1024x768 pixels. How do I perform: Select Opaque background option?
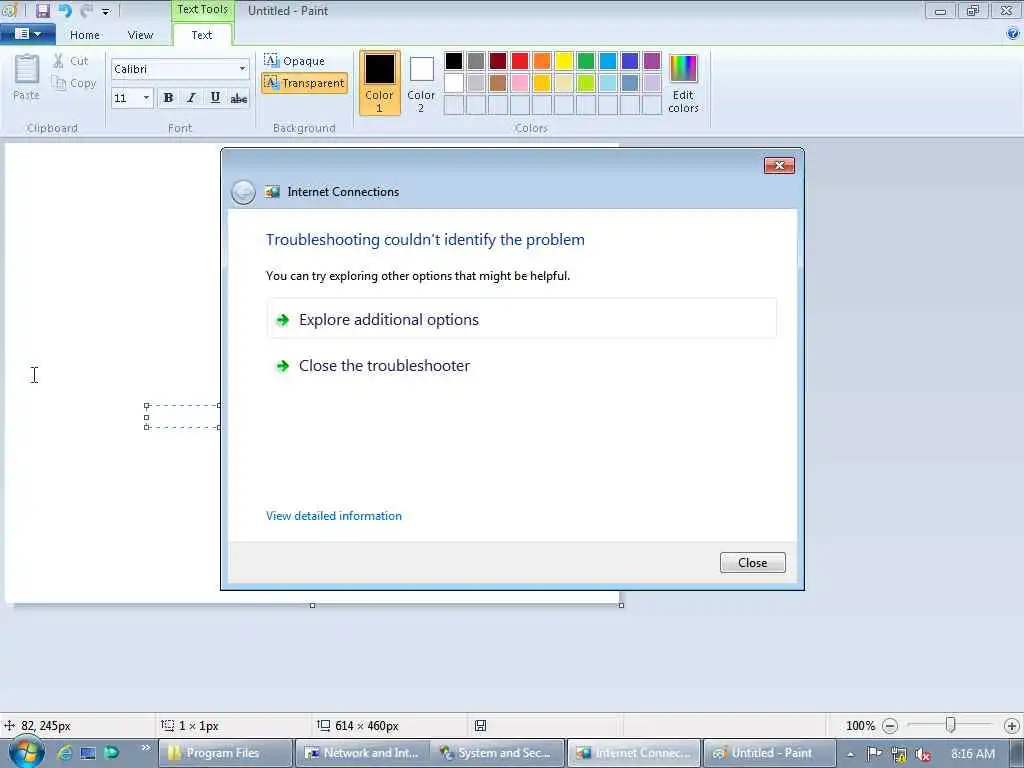click(x=294, y=61)
